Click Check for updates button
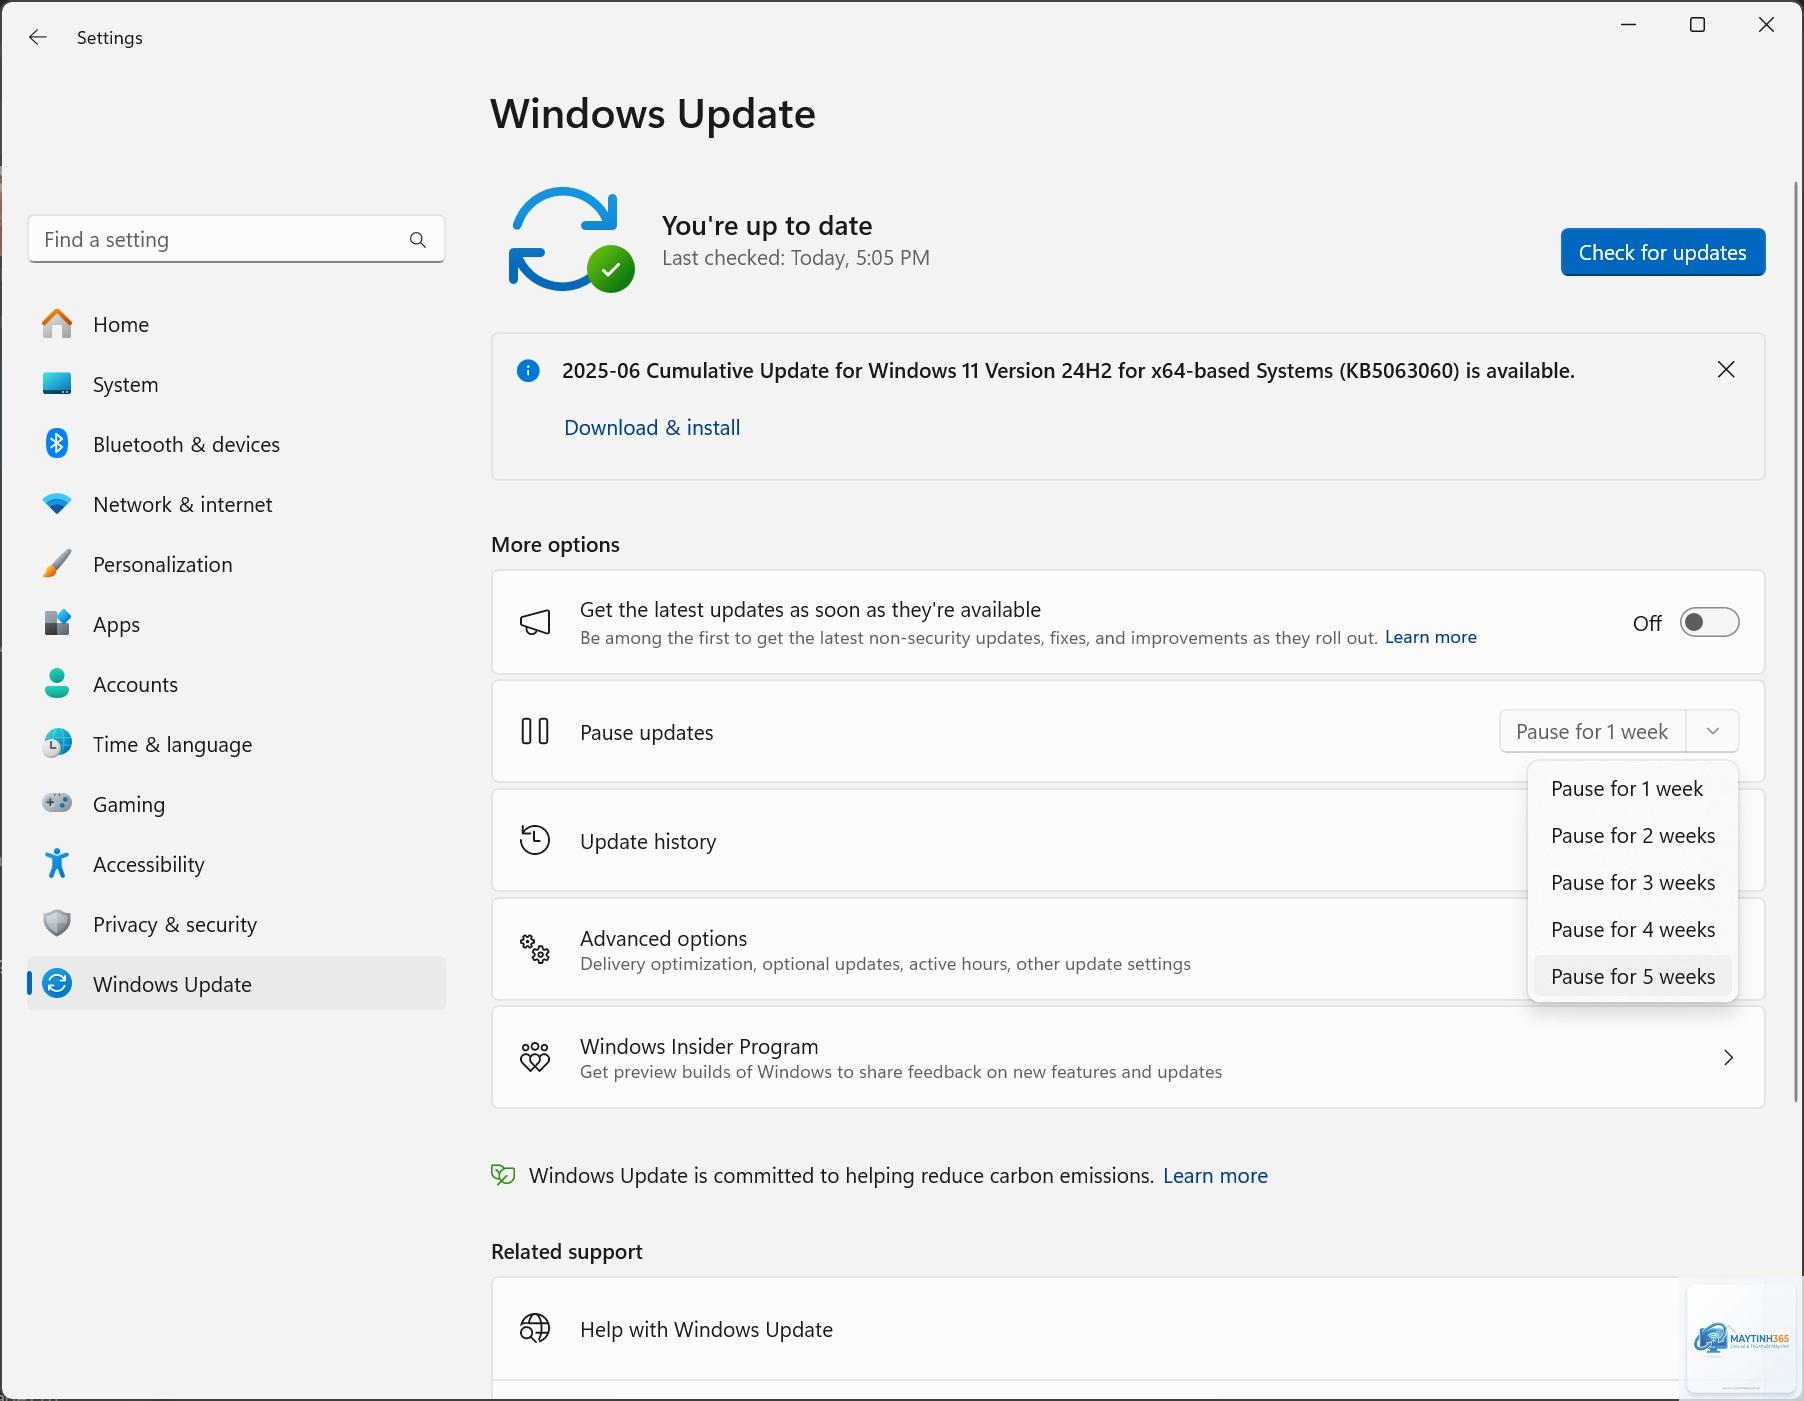This screenshot has width=1804, height=1401. click(1662, 252)
